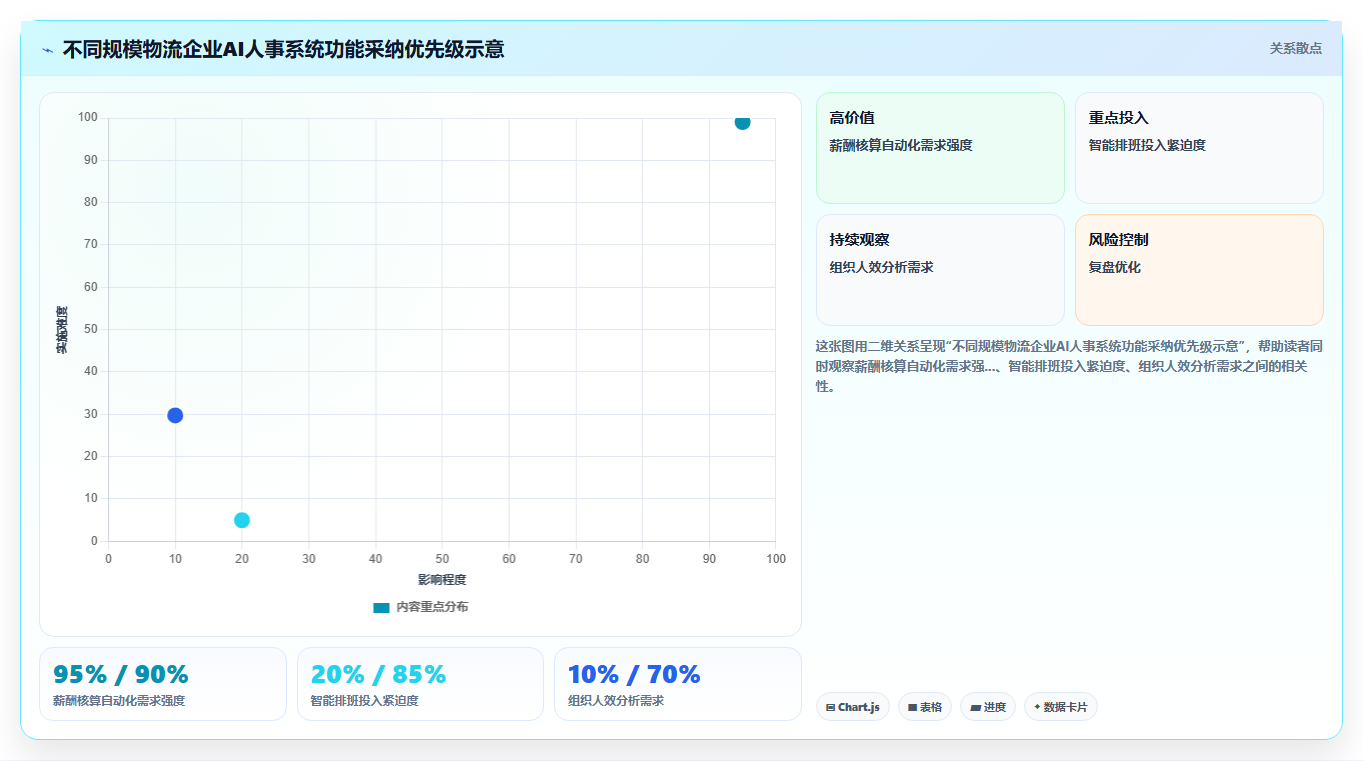1363x761 pixels.
Task: Select the teal data point at top right
Action: point(742,122)
